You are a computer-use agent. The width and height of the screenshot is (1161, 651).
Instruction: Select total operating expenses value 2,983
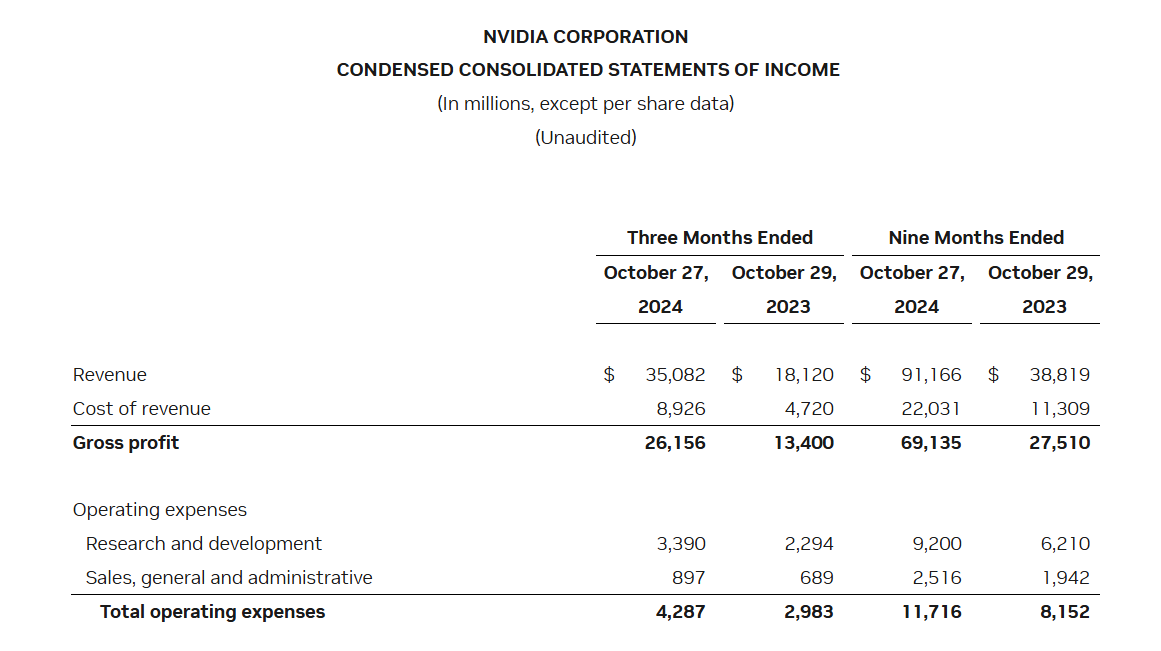pos(809,612)
